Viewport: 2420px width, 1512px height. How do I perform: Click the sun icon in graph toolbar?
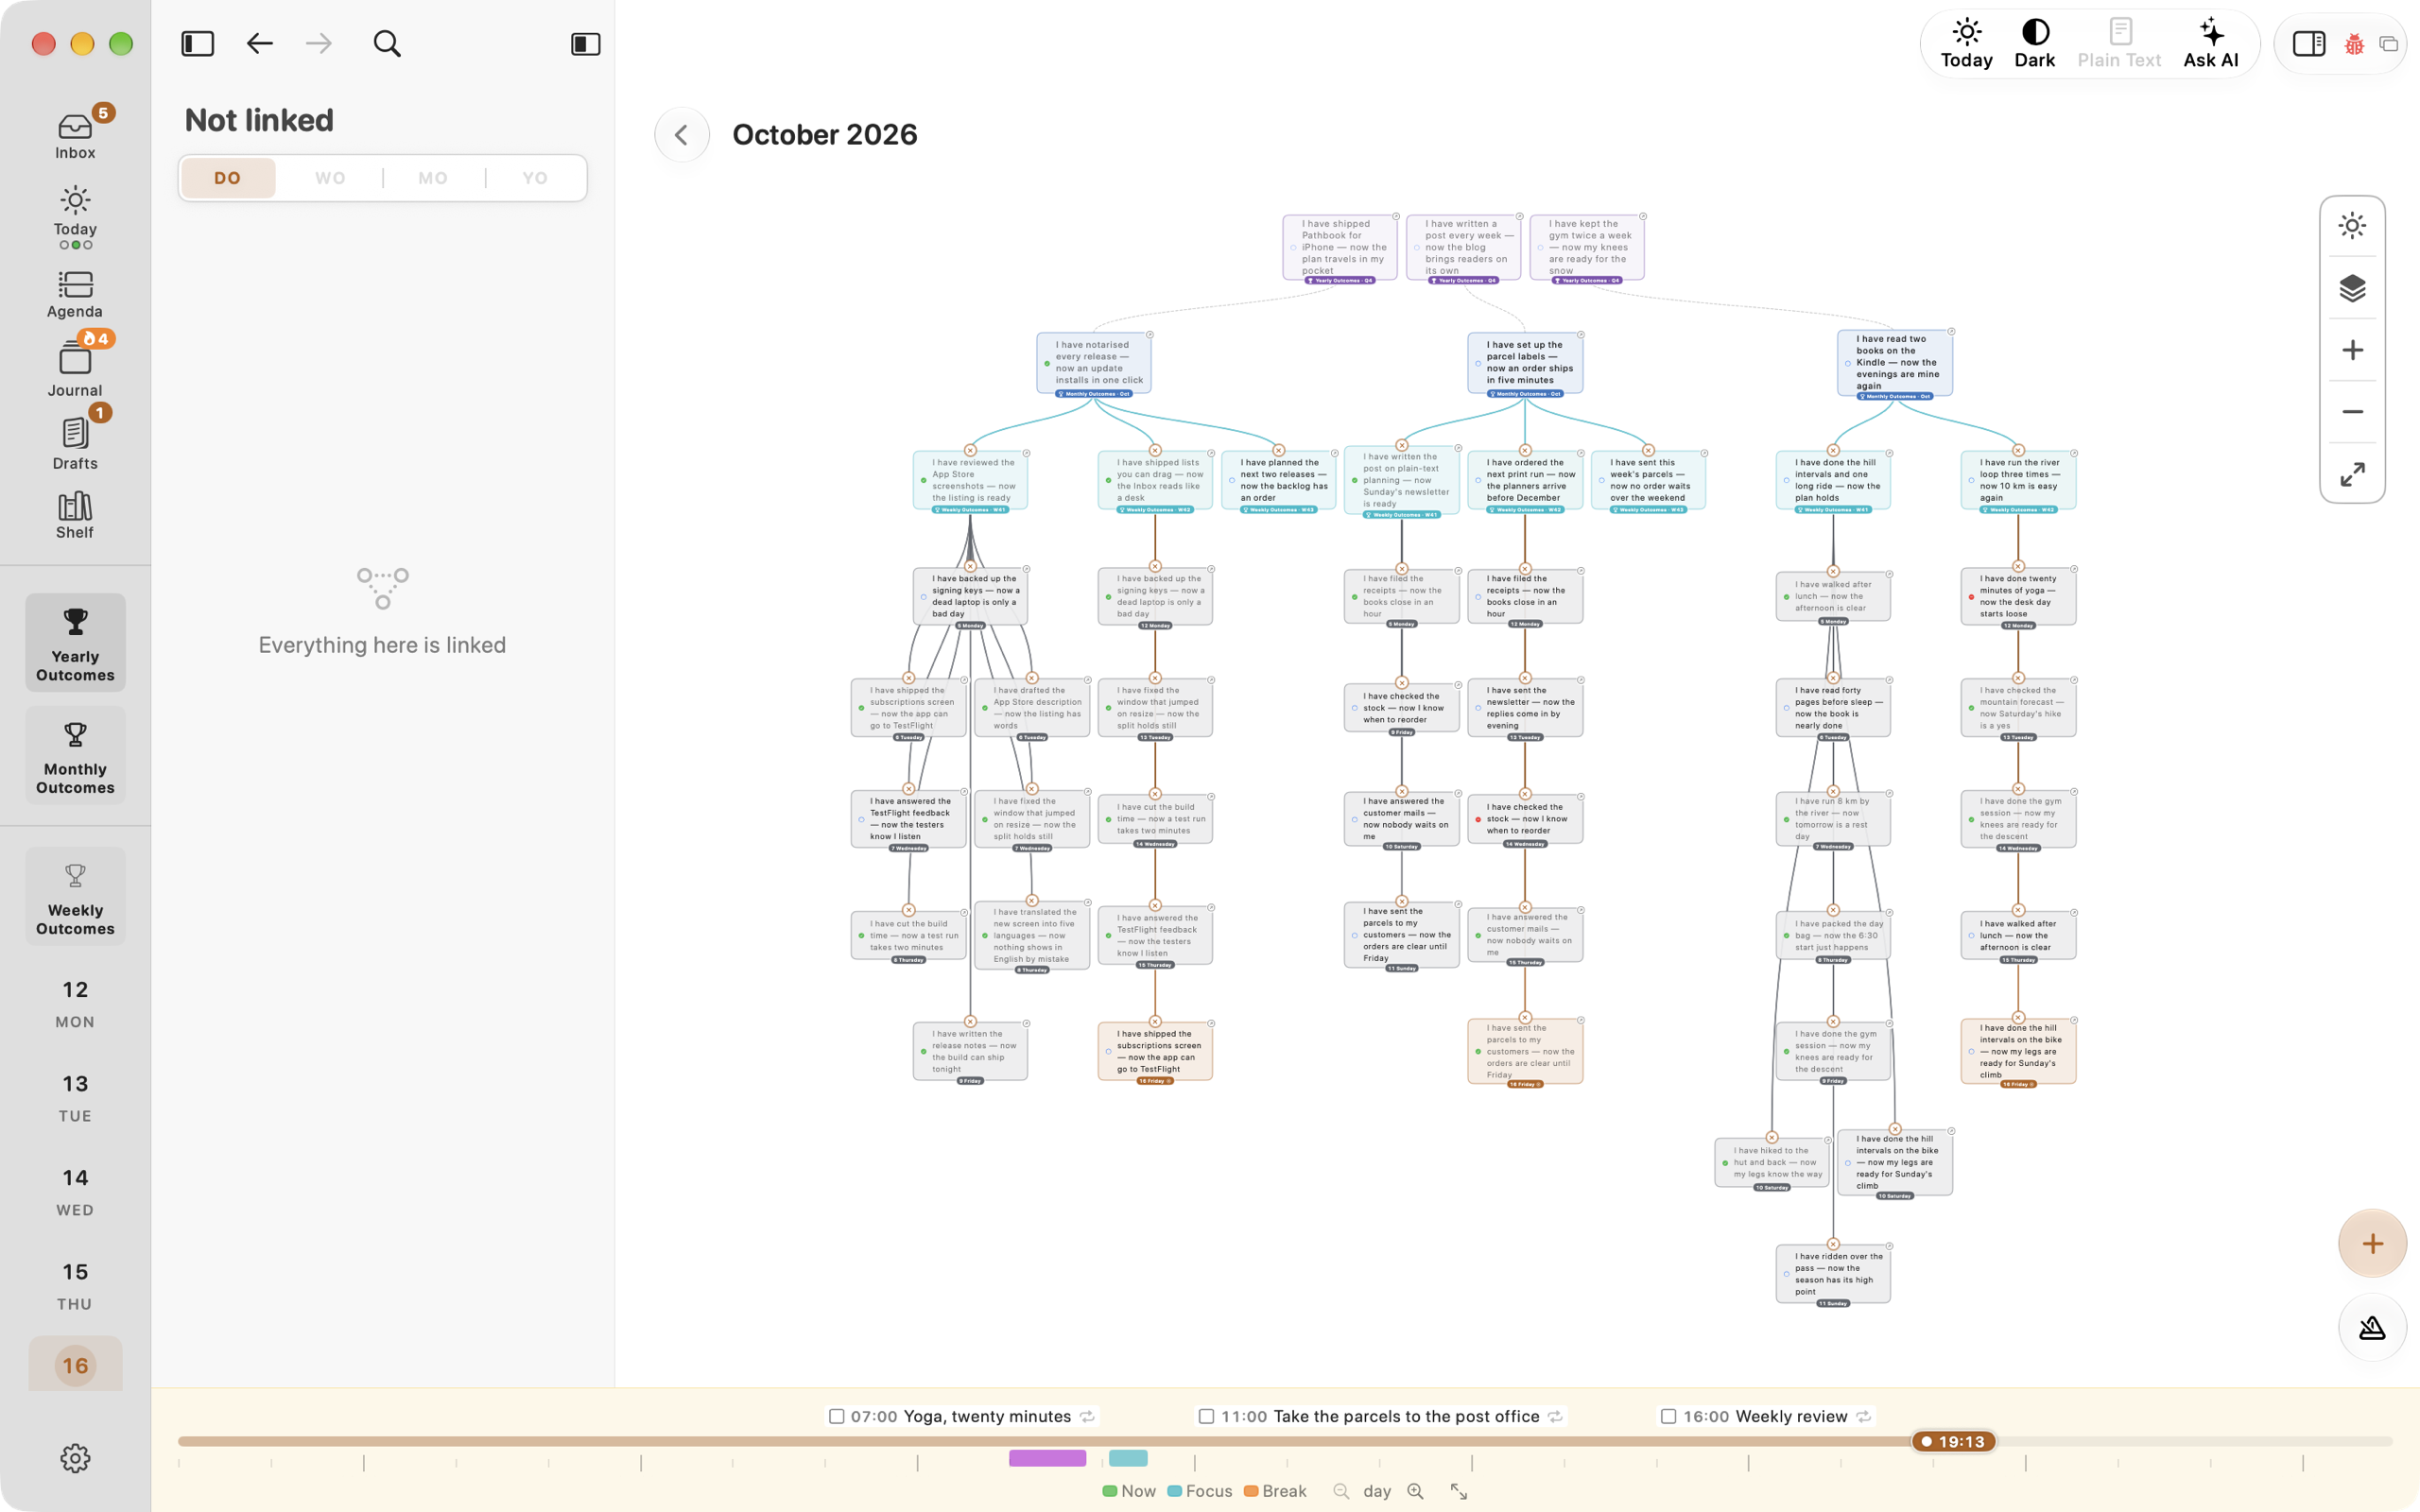2352,226
